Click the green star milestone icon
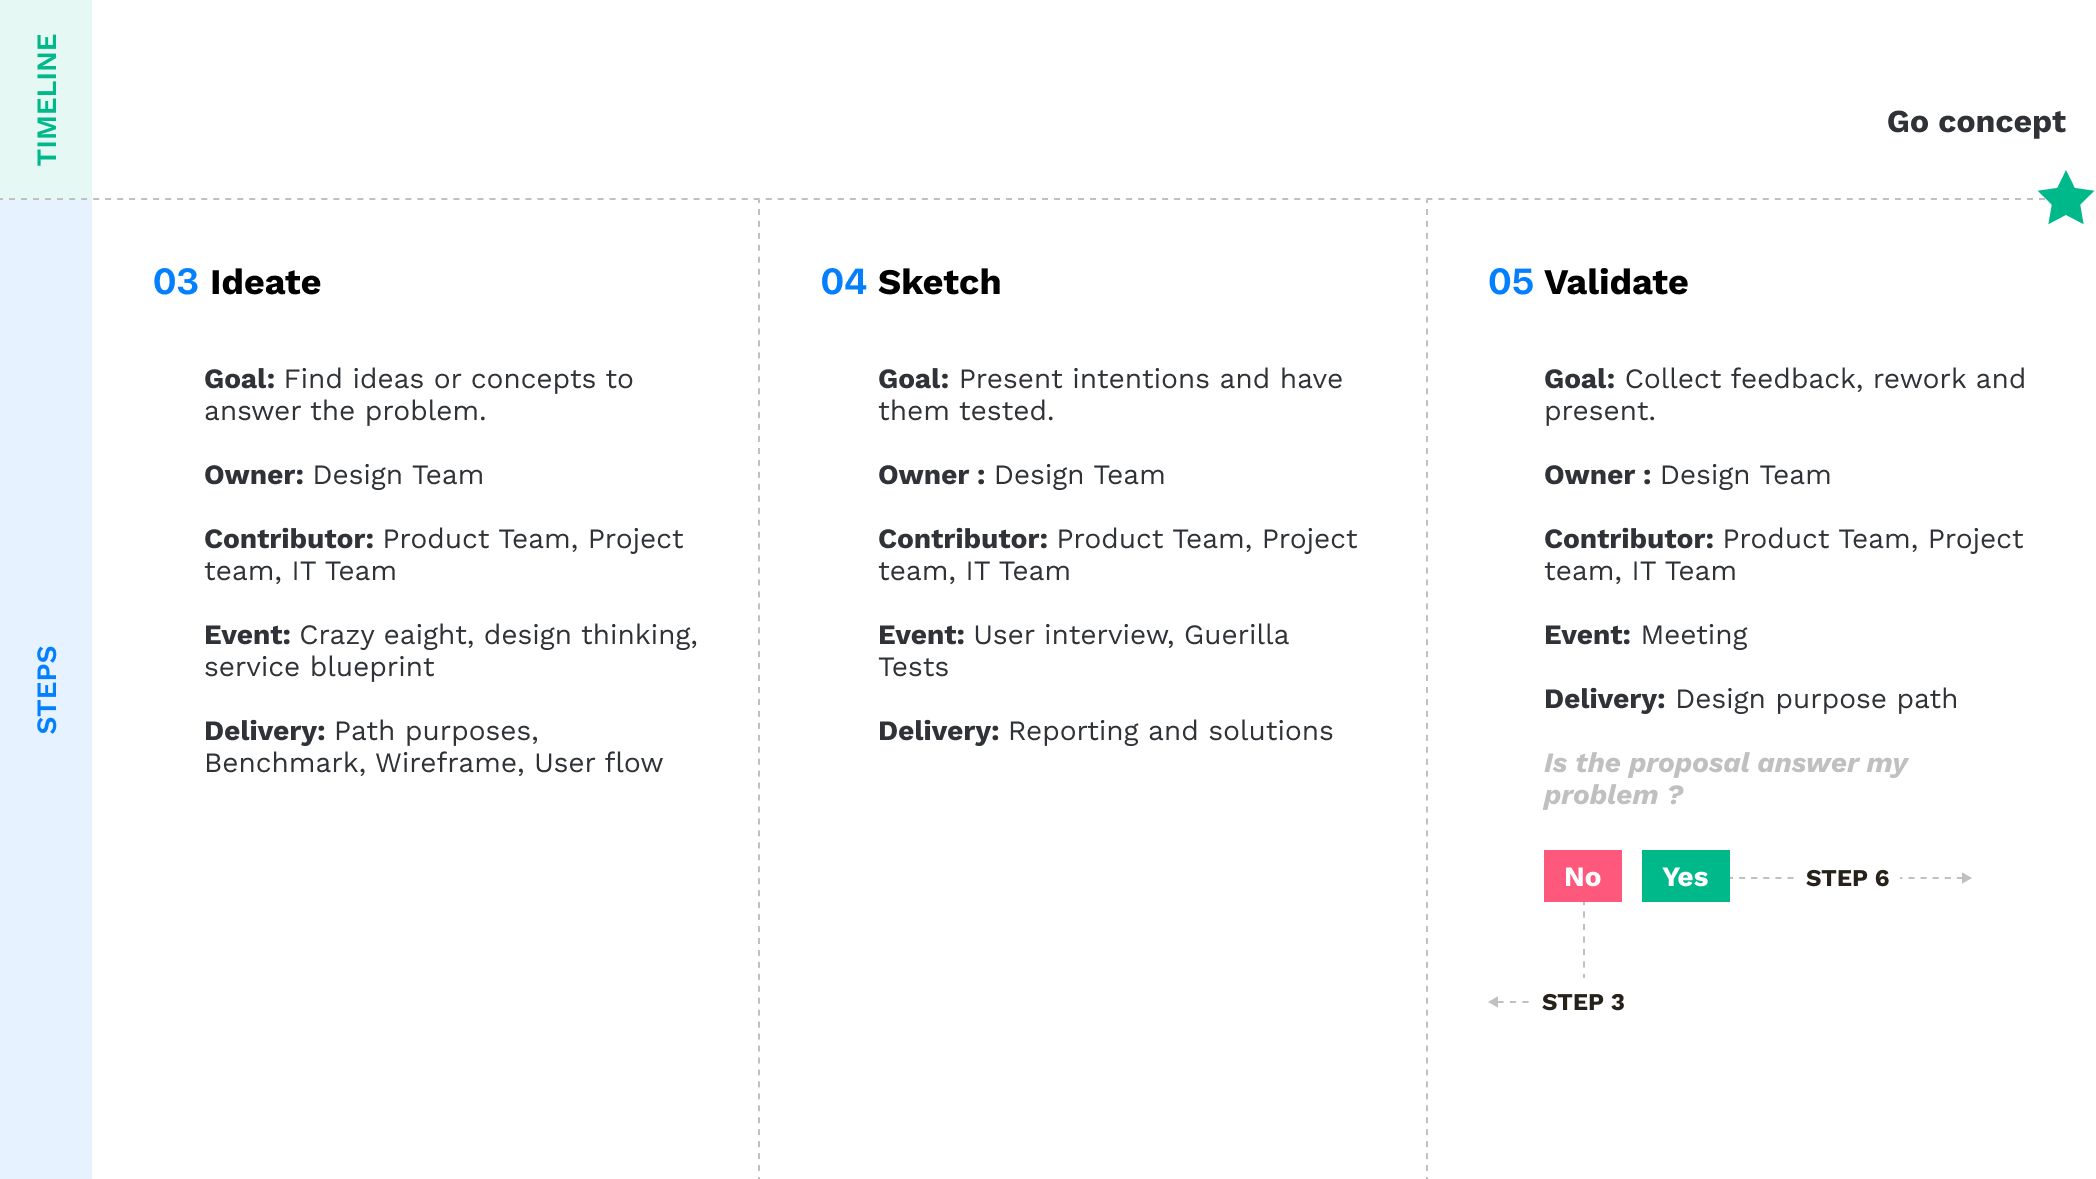2096x1179 pixels. pyautogui.click(x=2065, y=199)
